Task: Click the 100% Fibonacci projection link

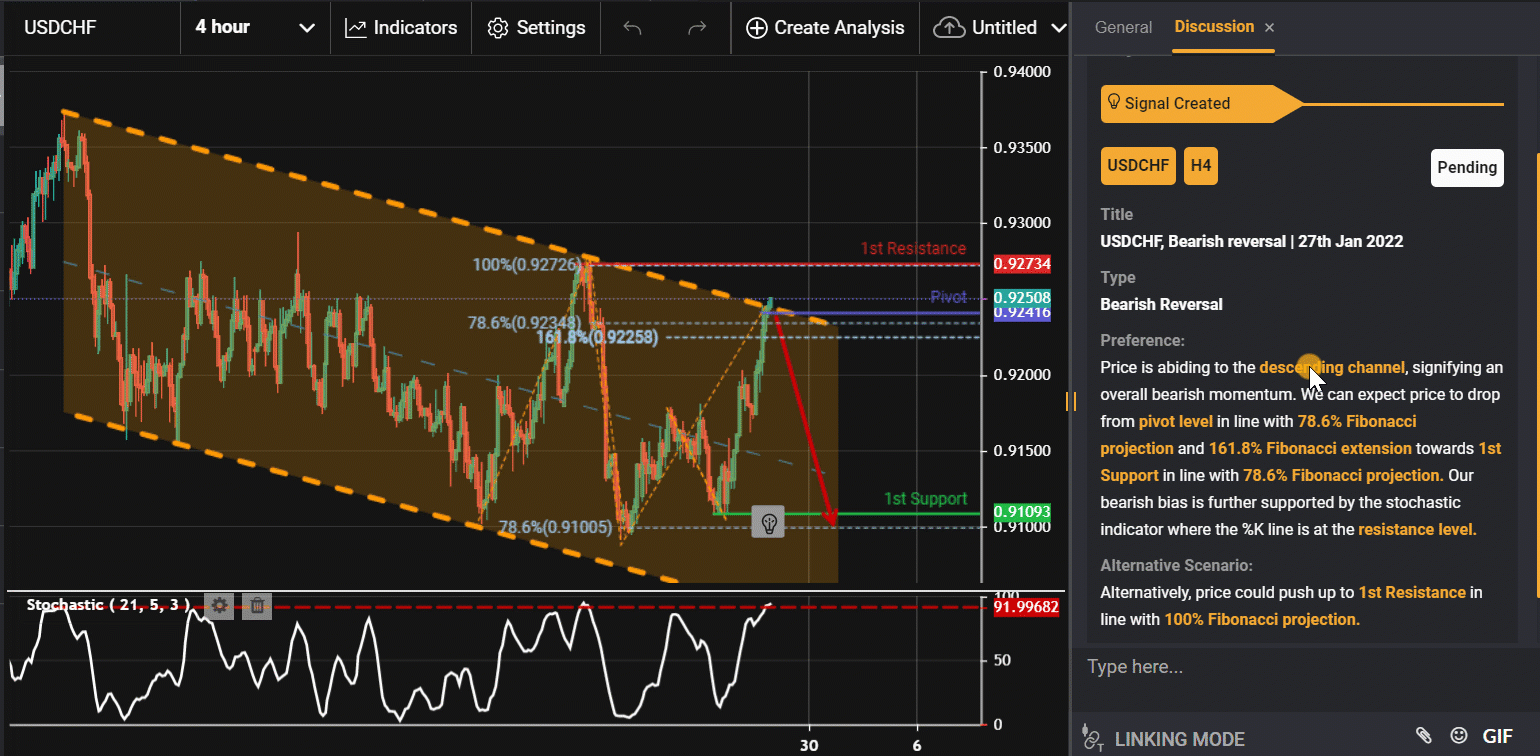Action: click(x=1262, y=619)
